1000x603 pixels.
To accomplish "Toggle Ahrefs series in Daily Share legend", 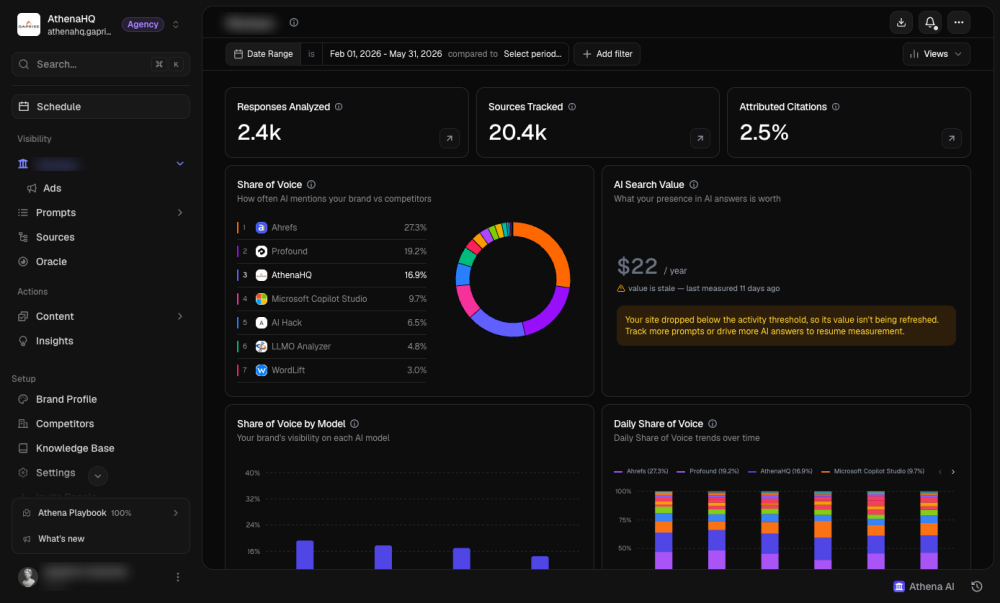I will (x=641, y=471).
